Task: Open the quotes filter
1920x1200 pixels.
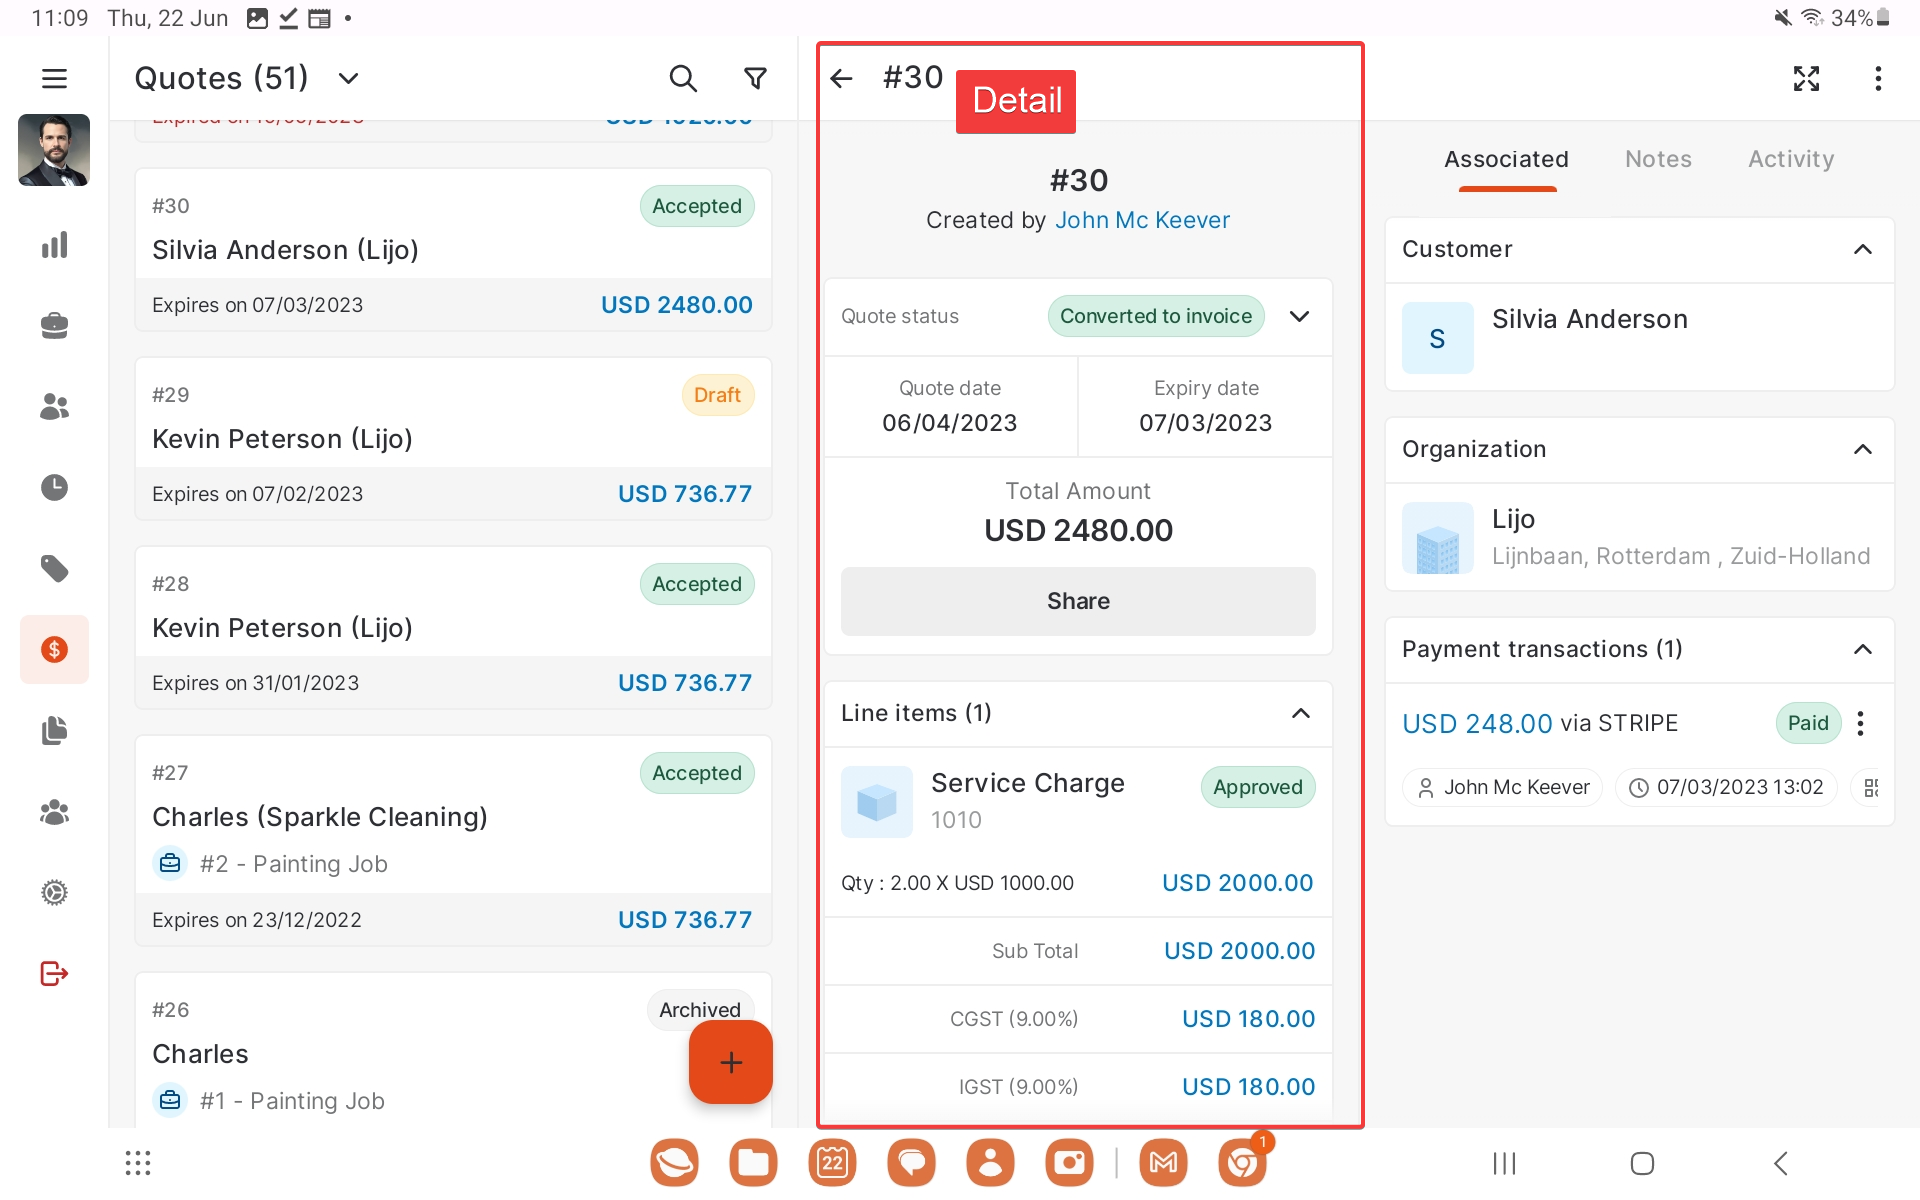Action: [756, 78]
